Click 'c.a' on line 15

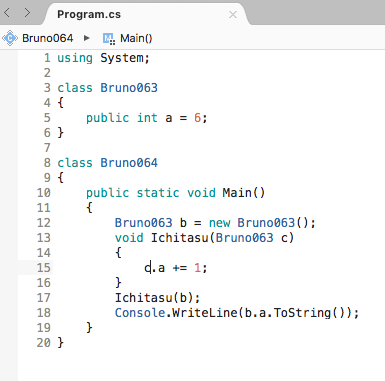[154, 268]
